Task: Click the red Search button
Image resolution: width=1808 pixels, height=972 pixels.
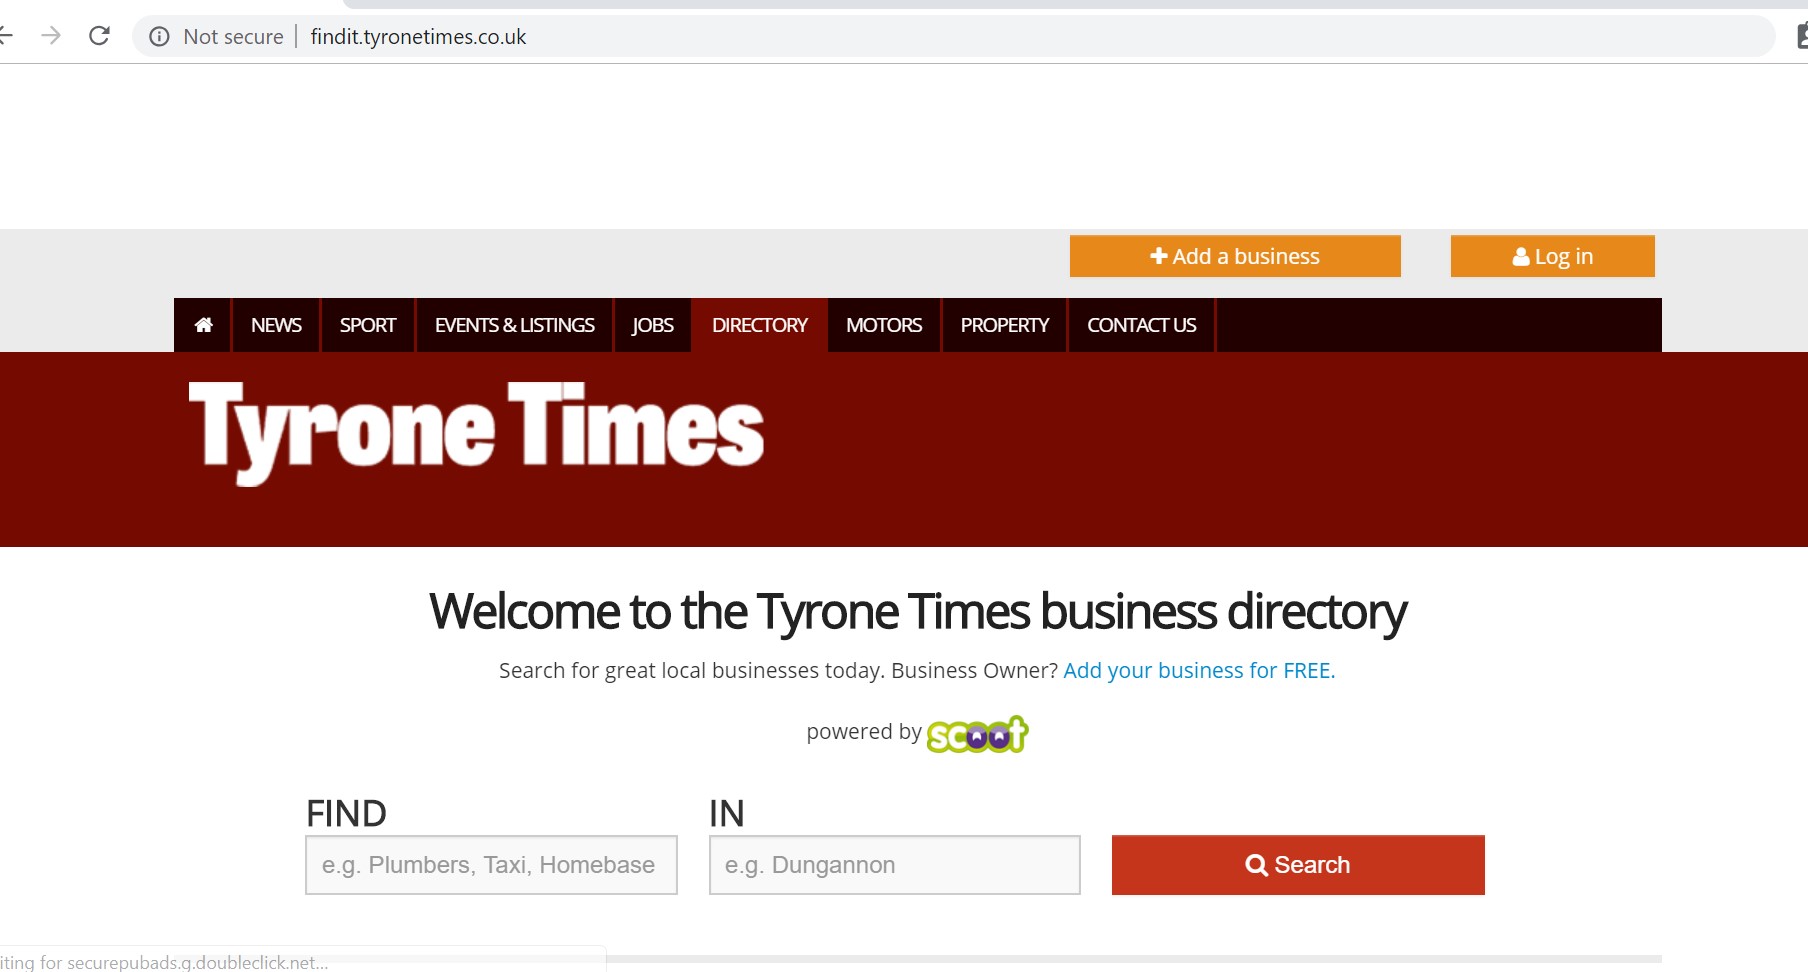Action: [x=1298, y=865]
